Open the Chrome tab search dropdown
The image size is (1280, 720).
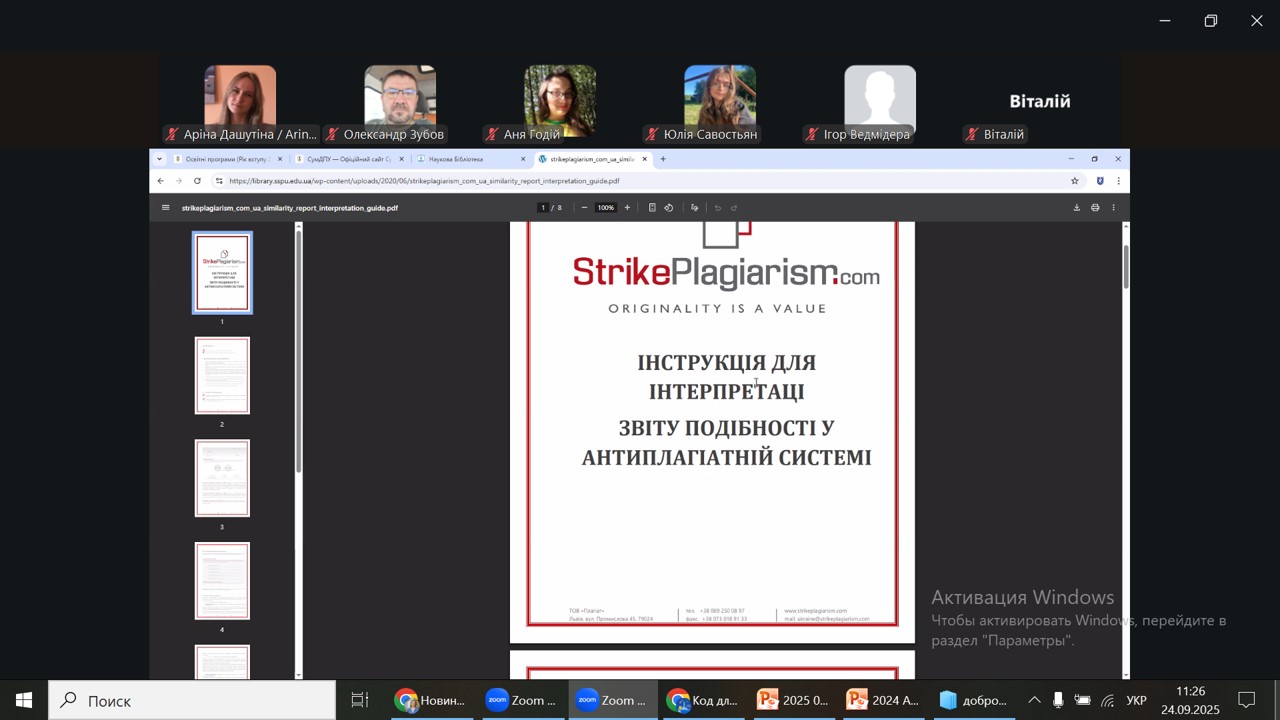tap(159, 159)
